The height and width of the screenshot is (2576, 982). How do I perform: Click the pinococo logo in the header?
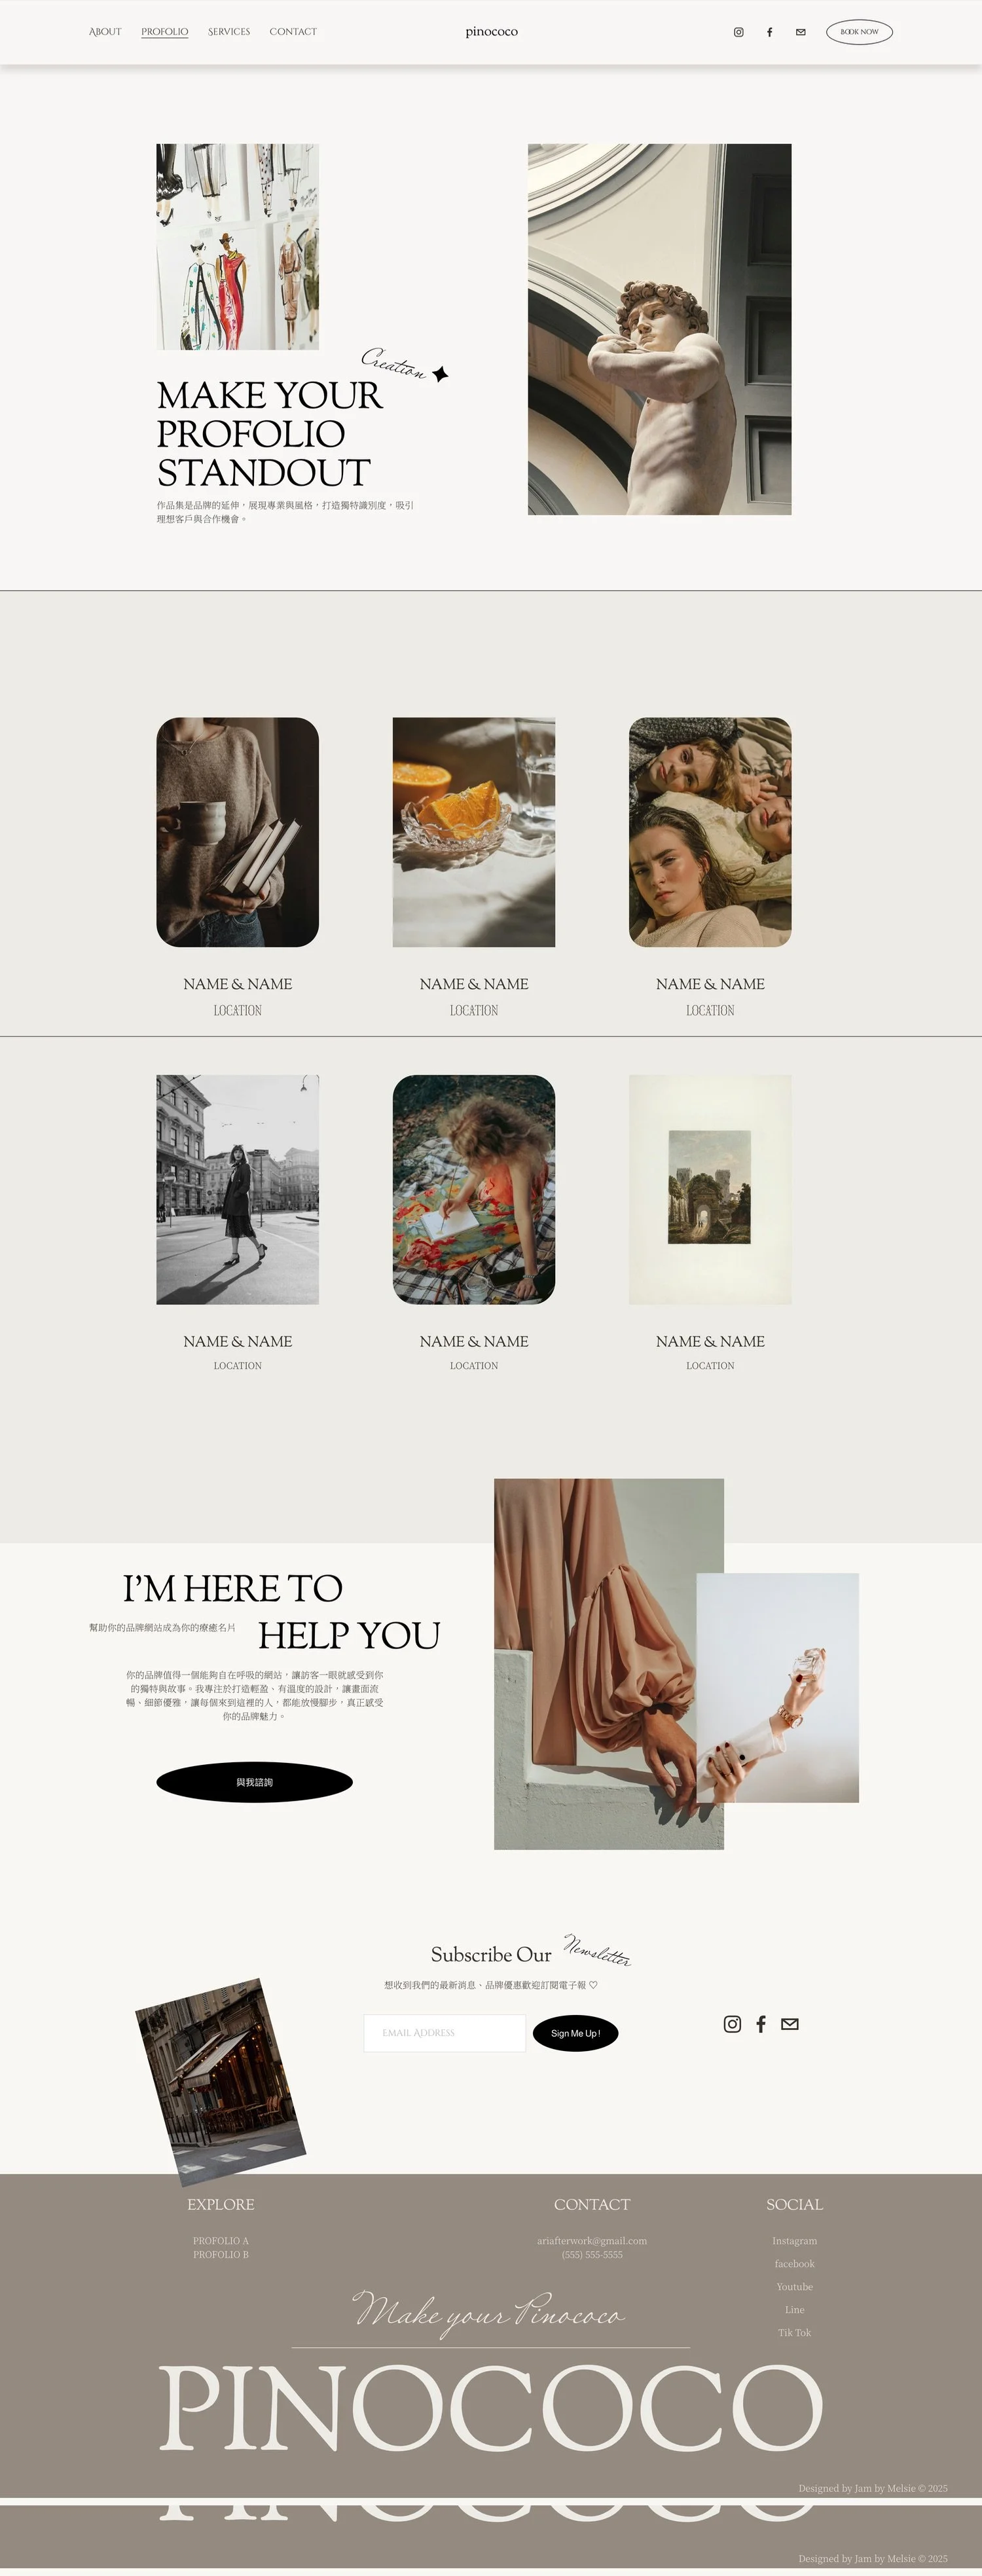click(491, 32)
